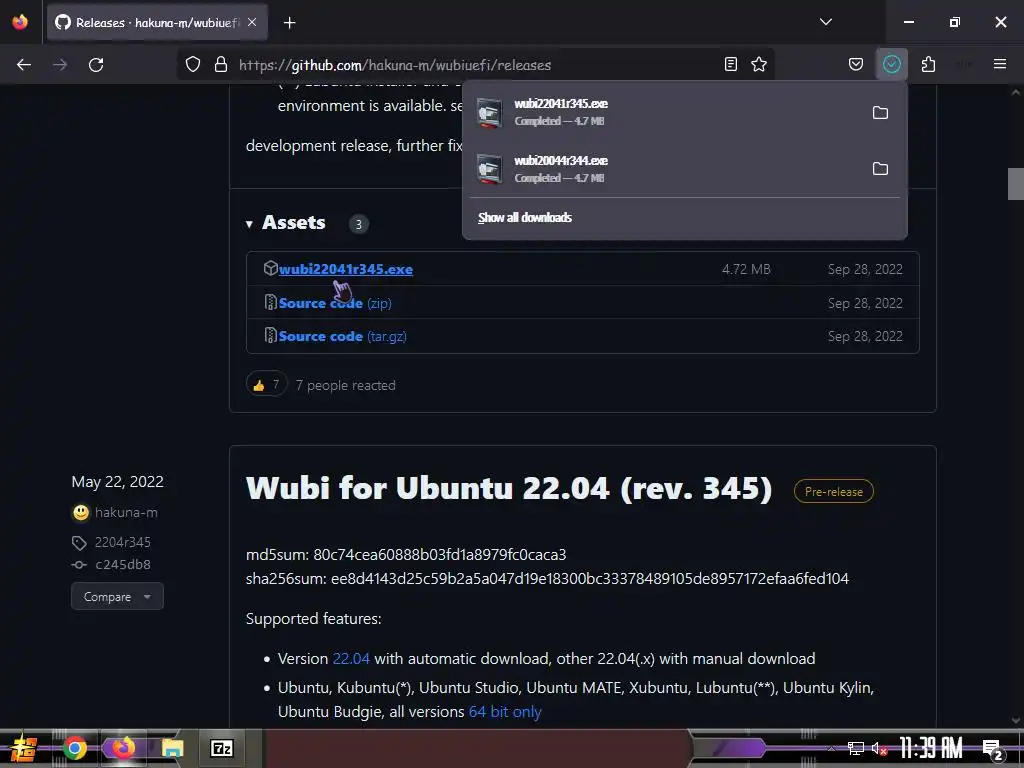Launch Google Chrome from the taskbar
This screenshot has width=1024, height=768.
tap(75, 748)
